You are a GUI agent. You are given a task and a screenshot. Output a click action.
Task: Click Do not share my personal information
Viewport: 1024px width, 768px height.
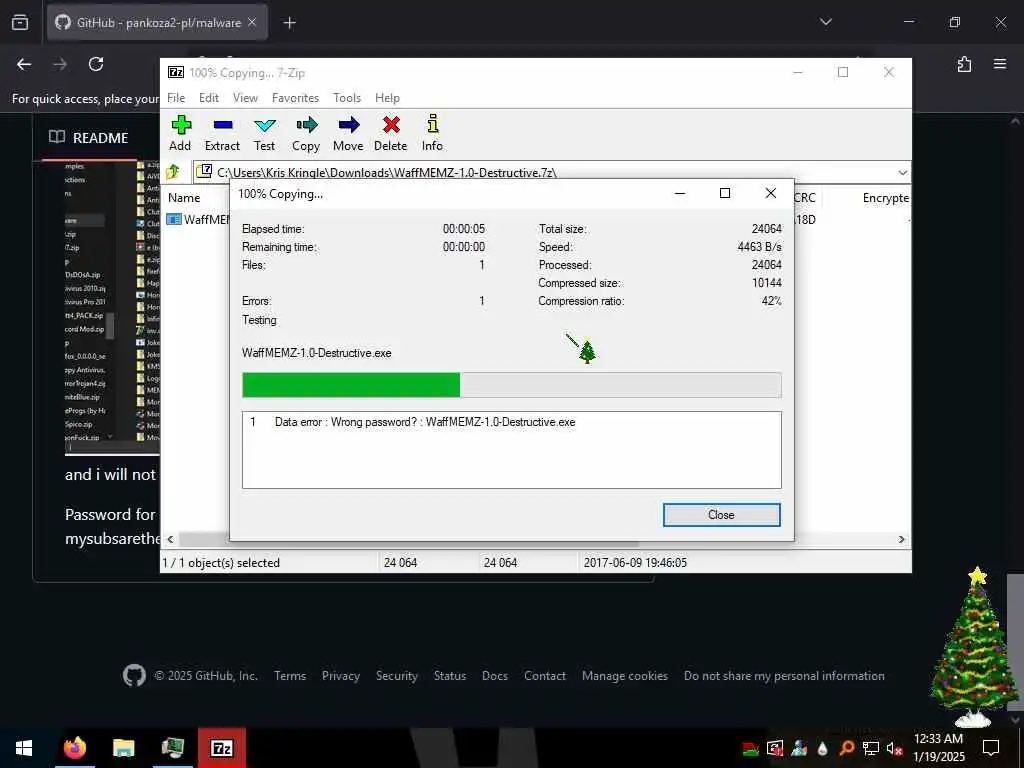[x=784, y=676]
